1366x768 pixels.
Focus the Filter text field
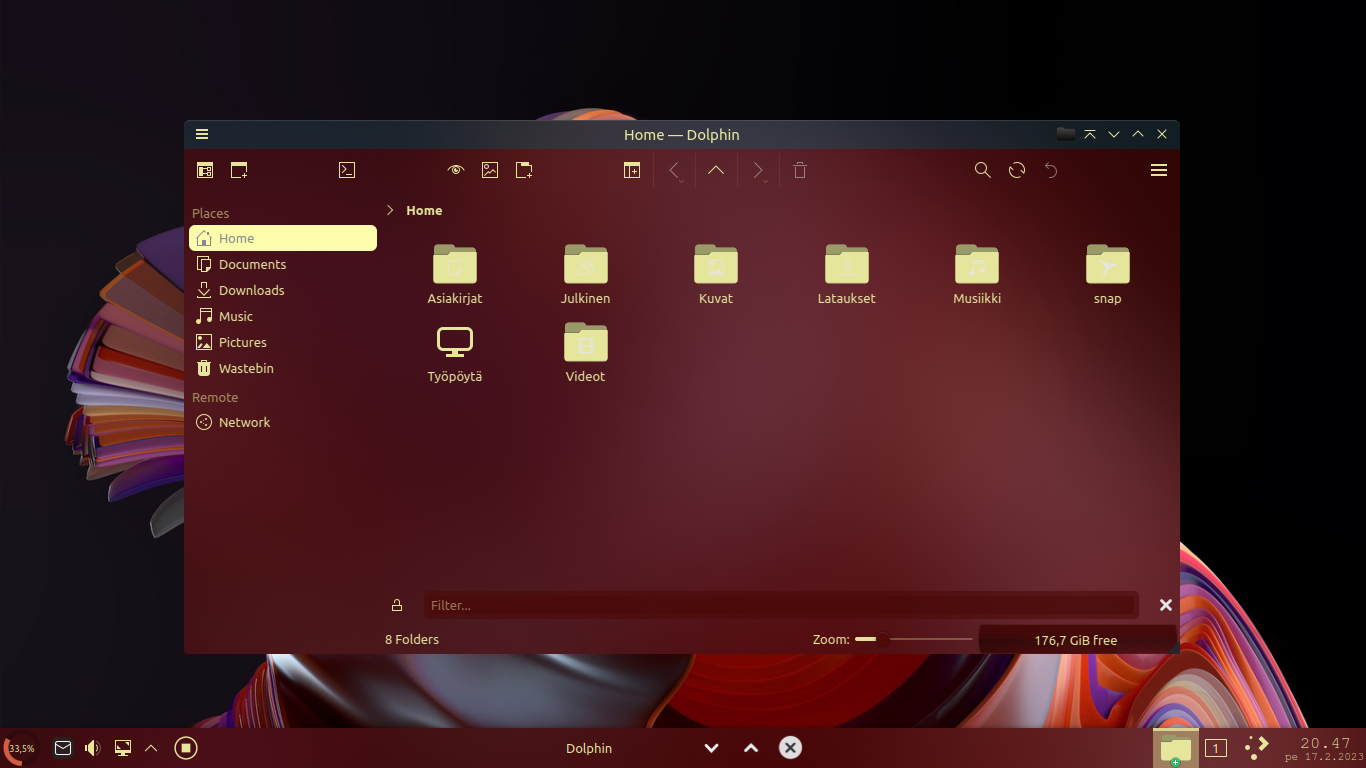point(781,605)
